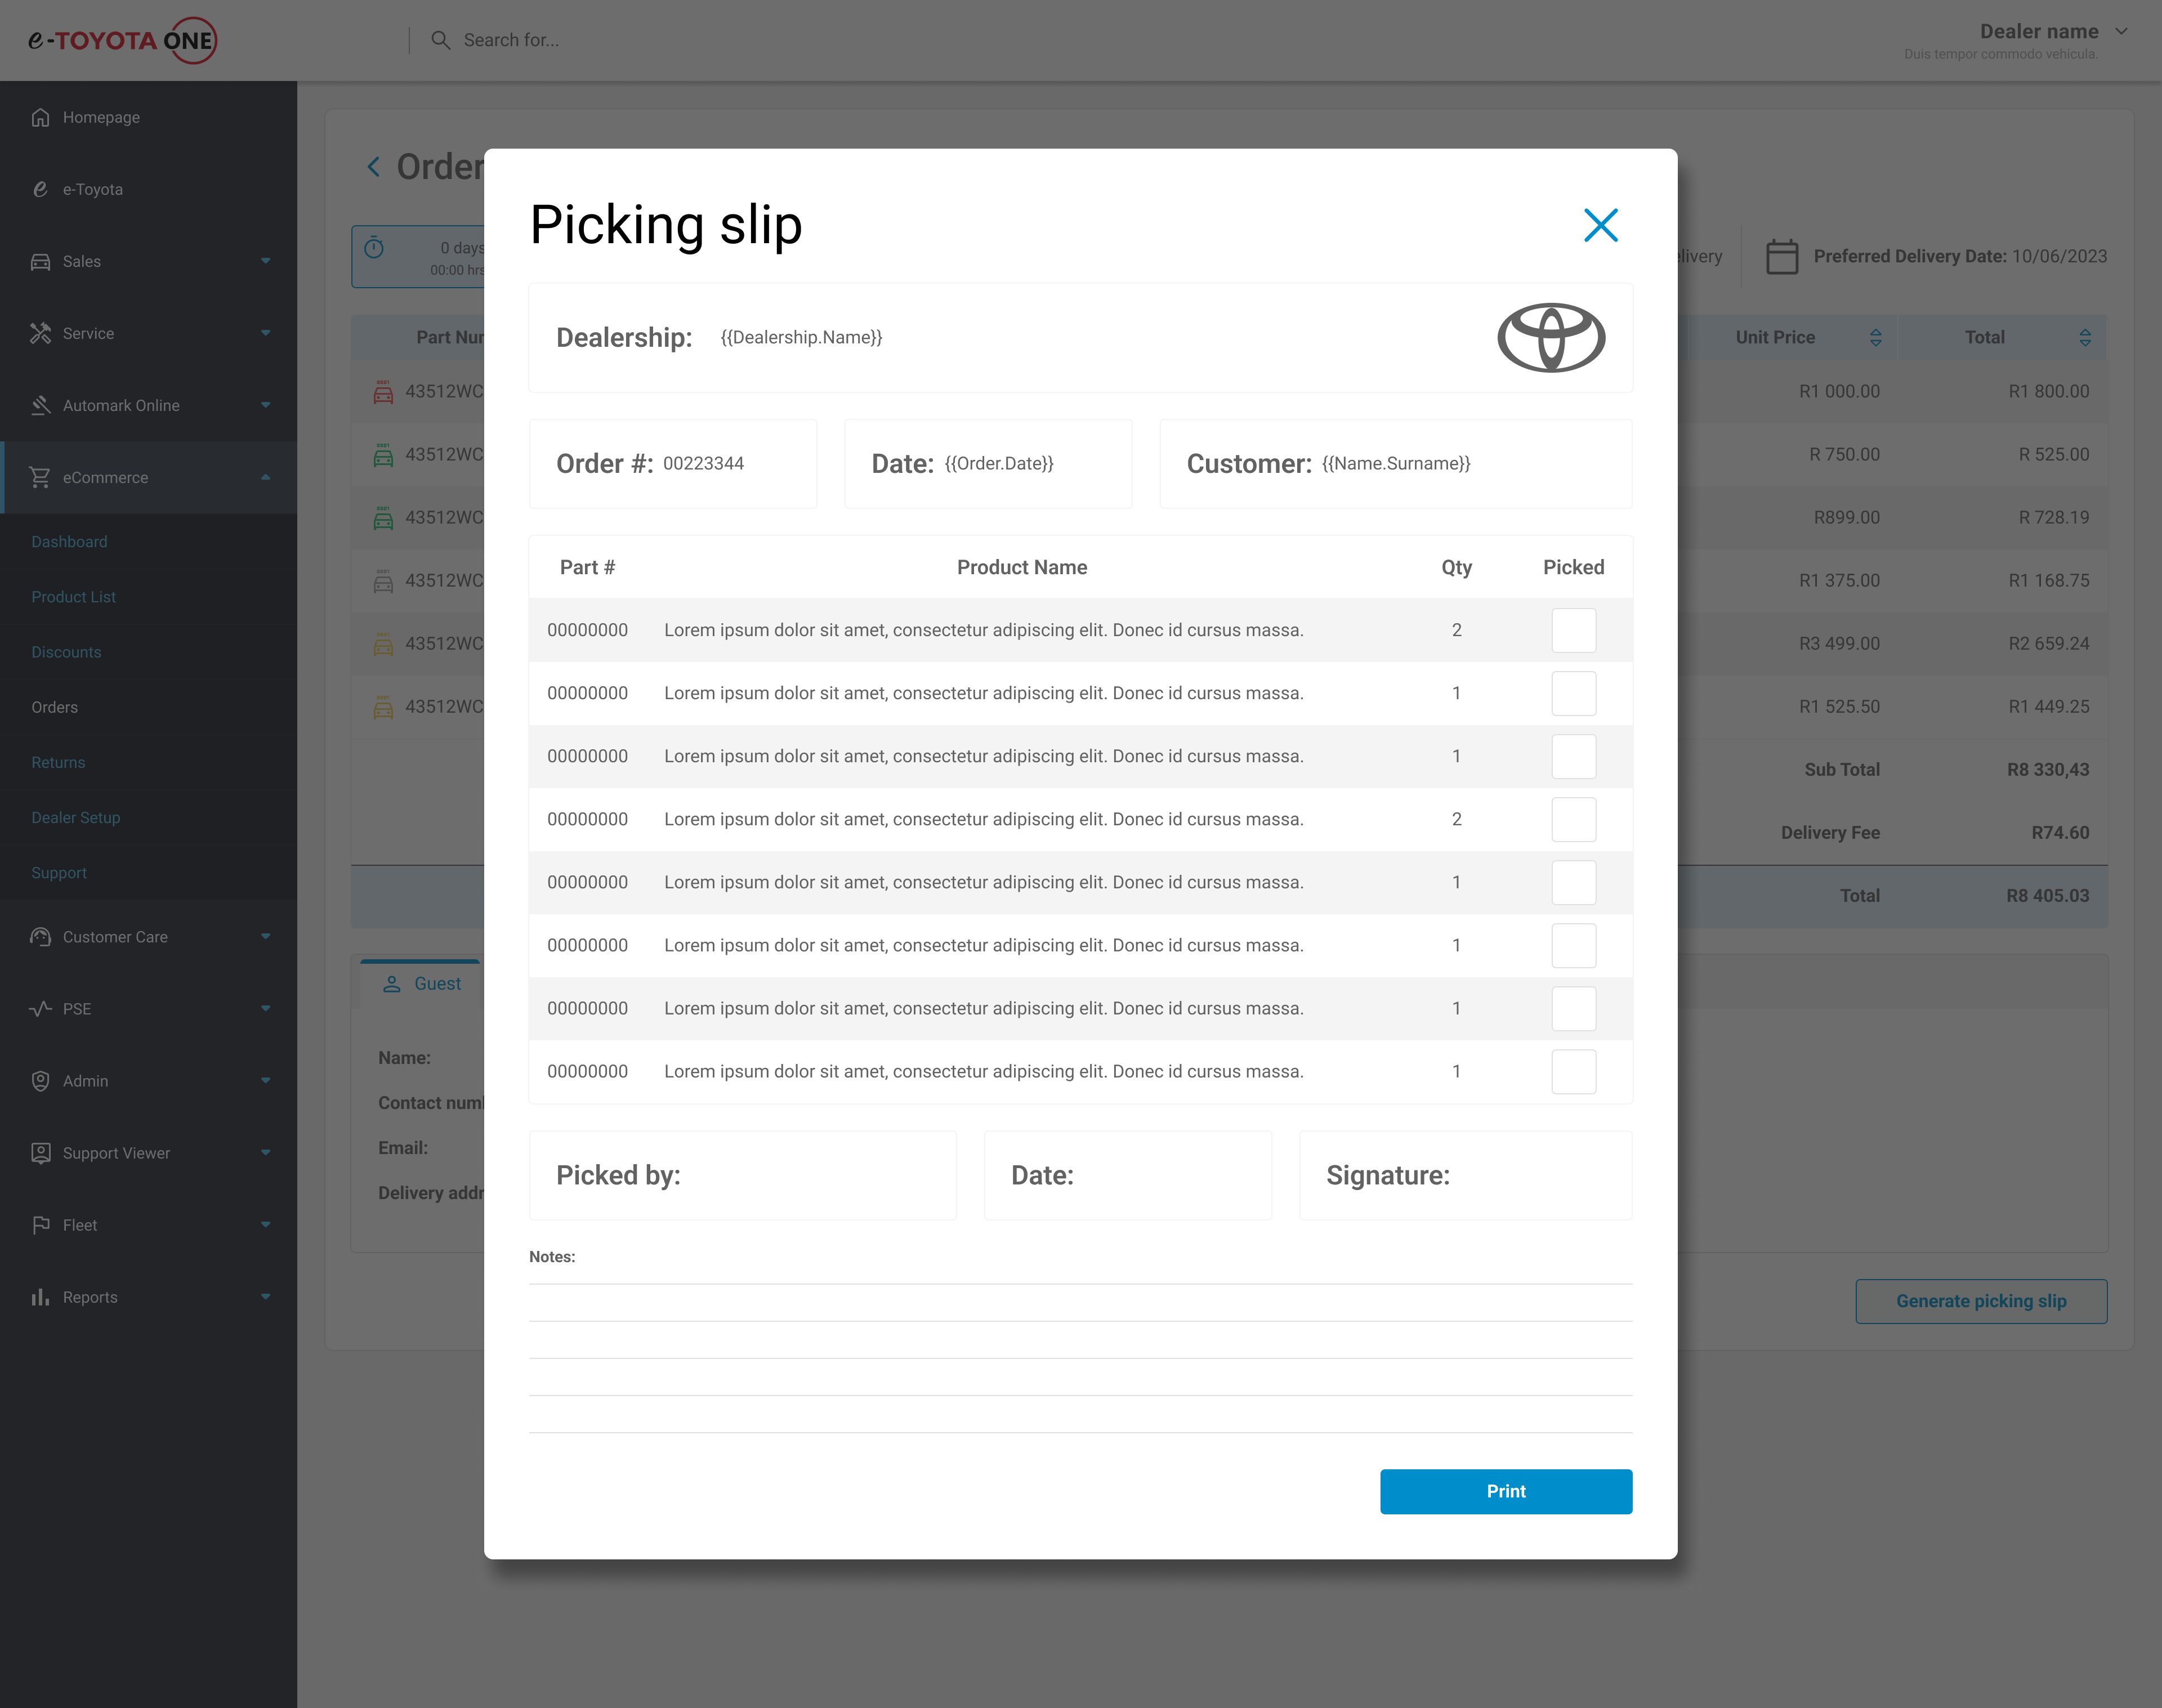Image resolution: width=2162 pixels, height=1708 pixels.
Task: Collapse the eCommerce submenu arrow
Action: click(265, 478)
